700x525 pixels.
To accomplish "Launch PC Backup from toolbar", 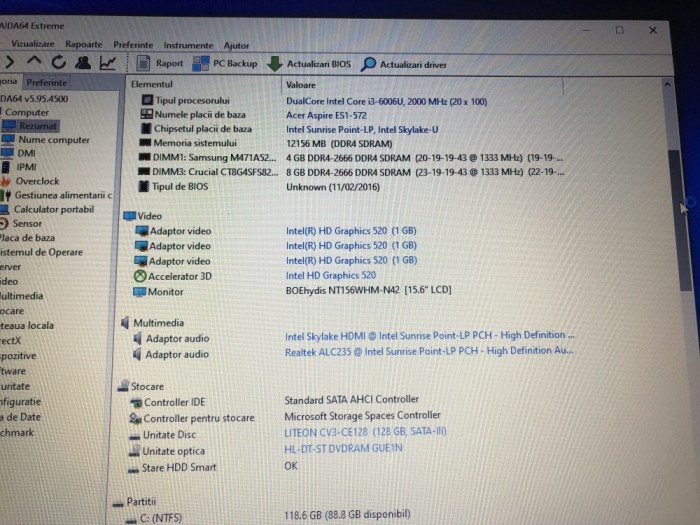I will [x=225, y=63].
